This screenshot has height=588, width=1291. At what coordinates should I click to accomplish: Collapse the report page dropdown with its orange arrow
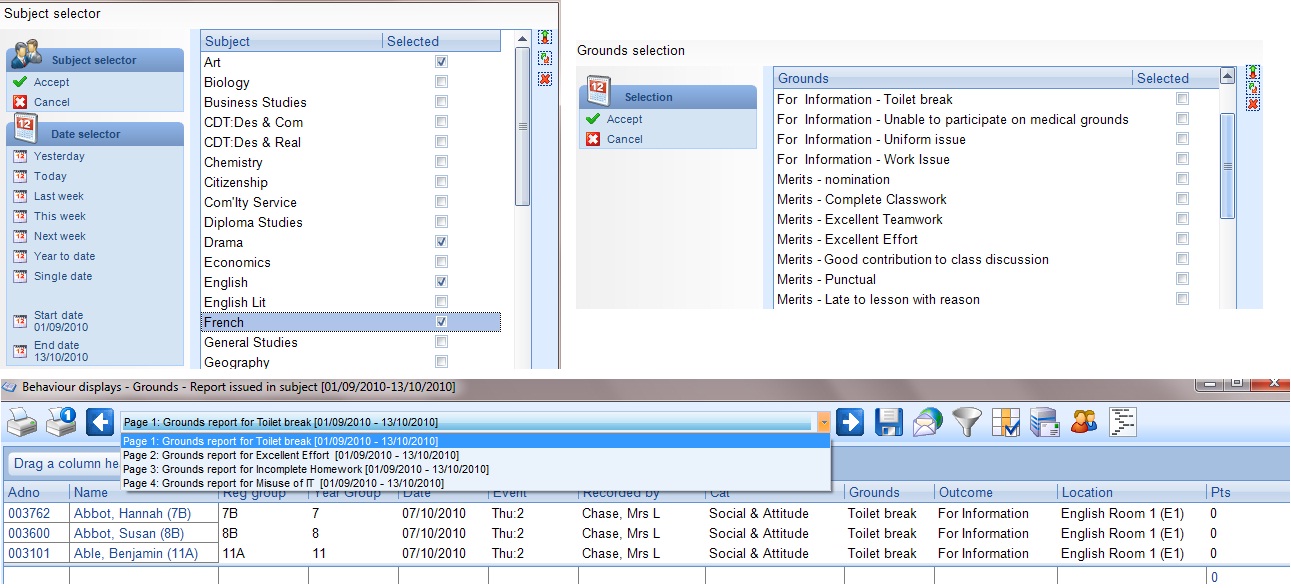(824, 422)
